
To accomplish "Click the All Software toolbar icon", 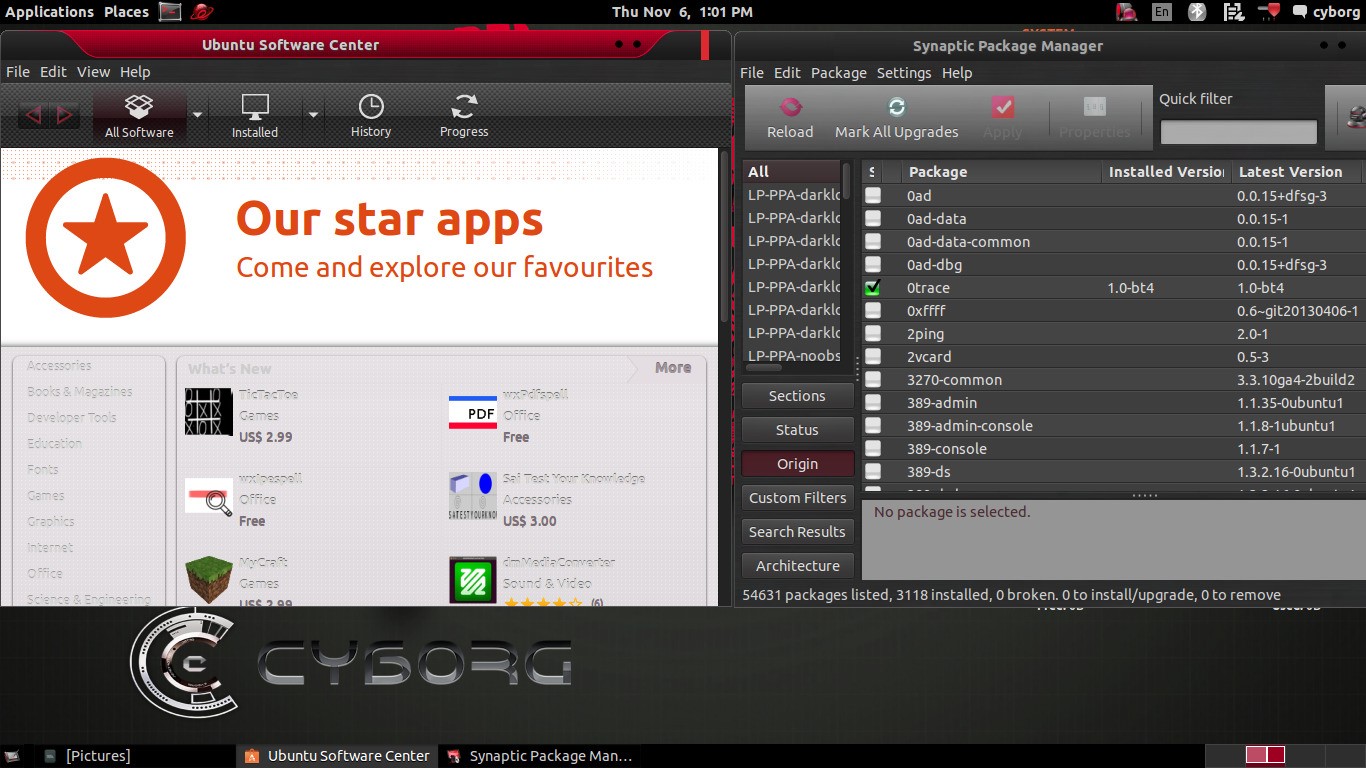I will pyautogui.click(x=139, y=108).
